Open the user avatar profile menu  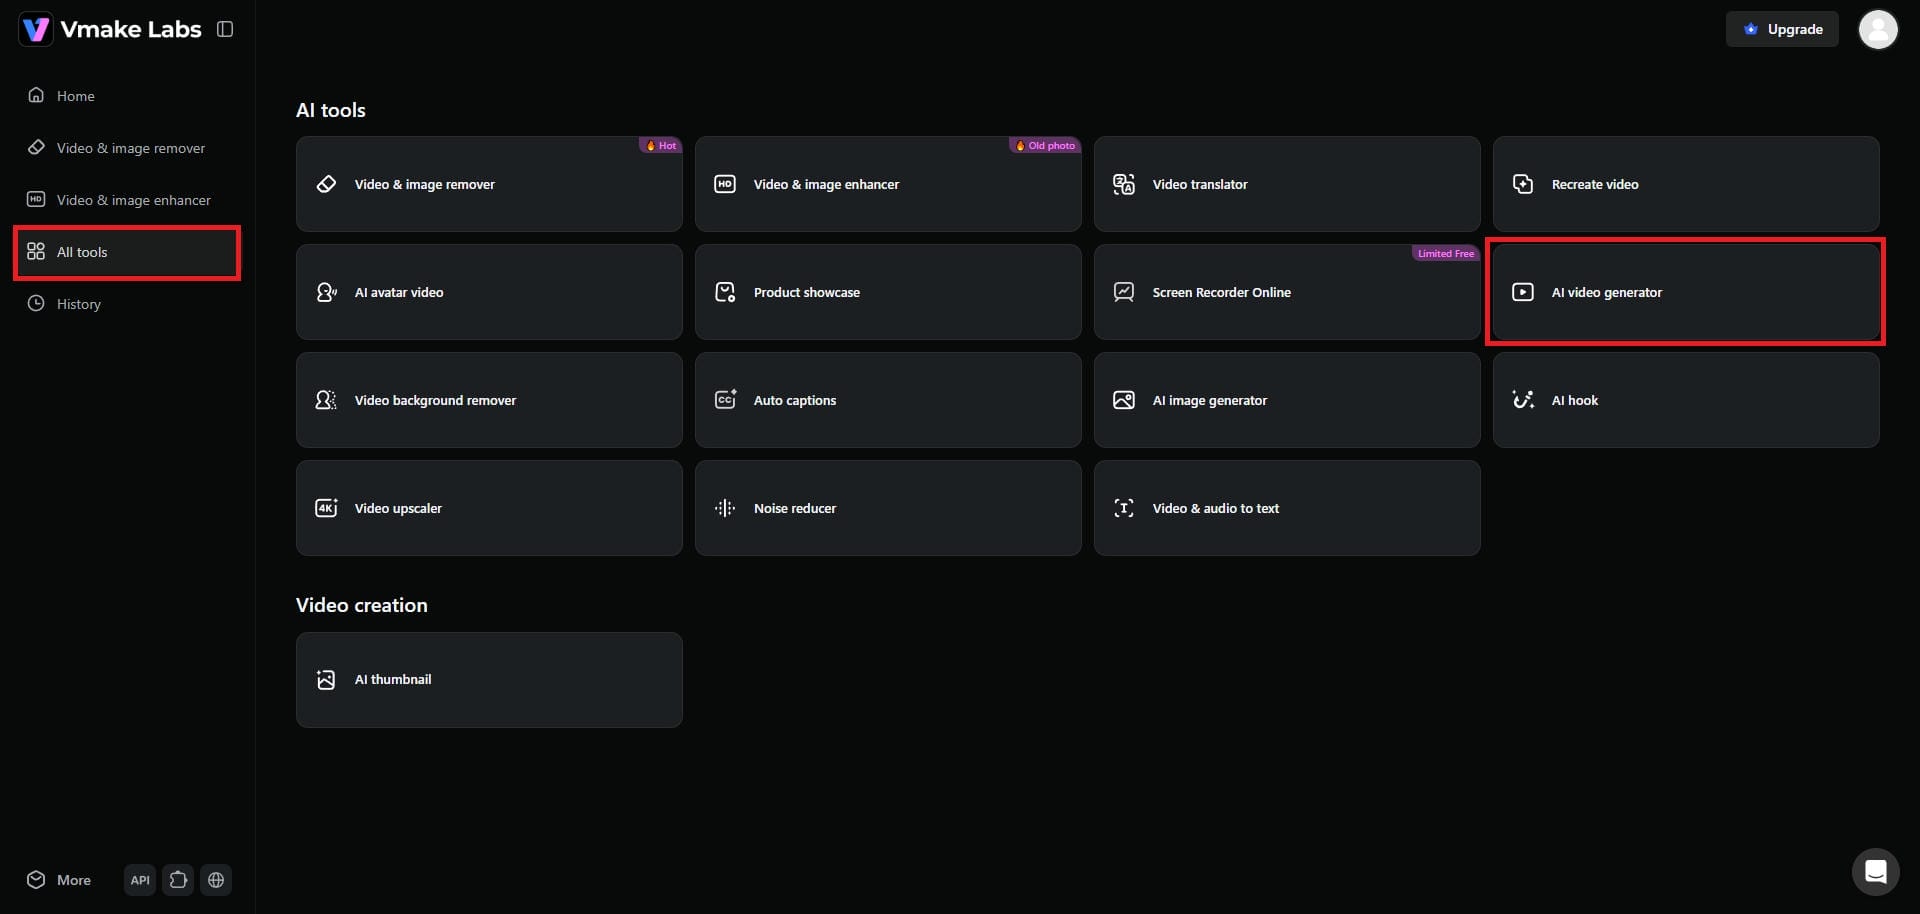(1878, 29)
